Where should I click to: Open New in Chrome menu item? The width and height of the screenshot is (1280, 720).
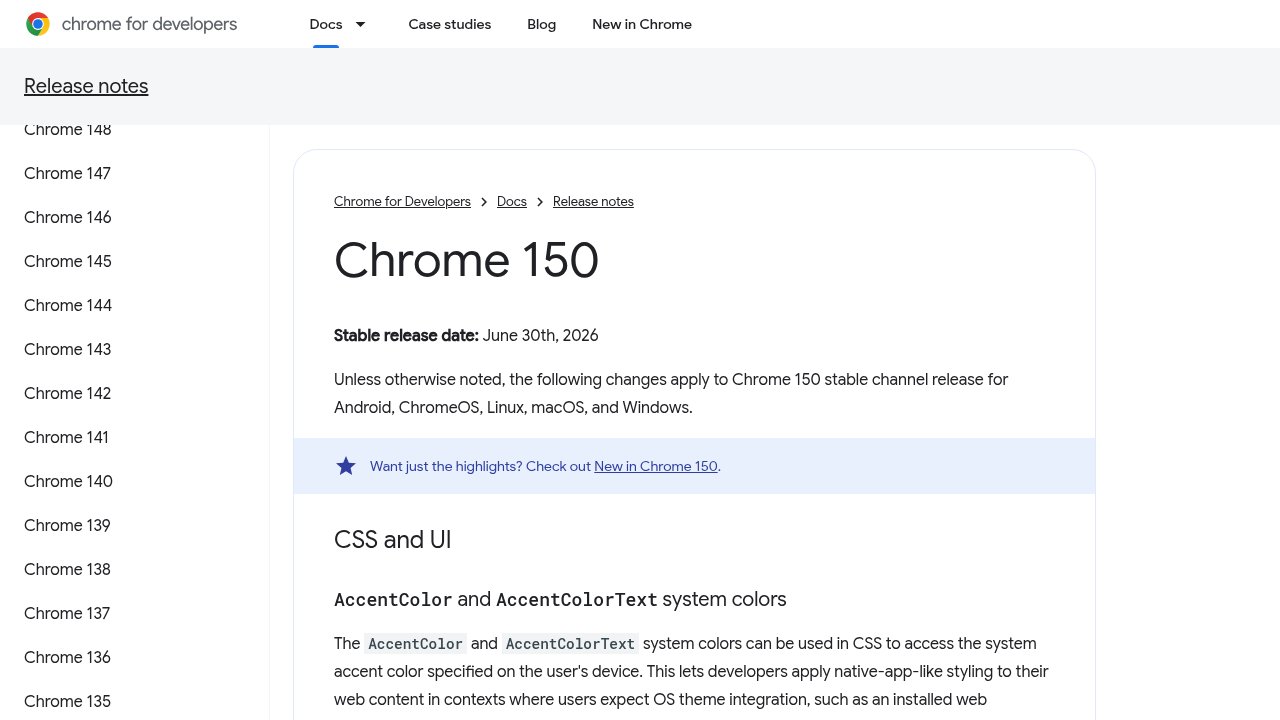click(642, 24)
